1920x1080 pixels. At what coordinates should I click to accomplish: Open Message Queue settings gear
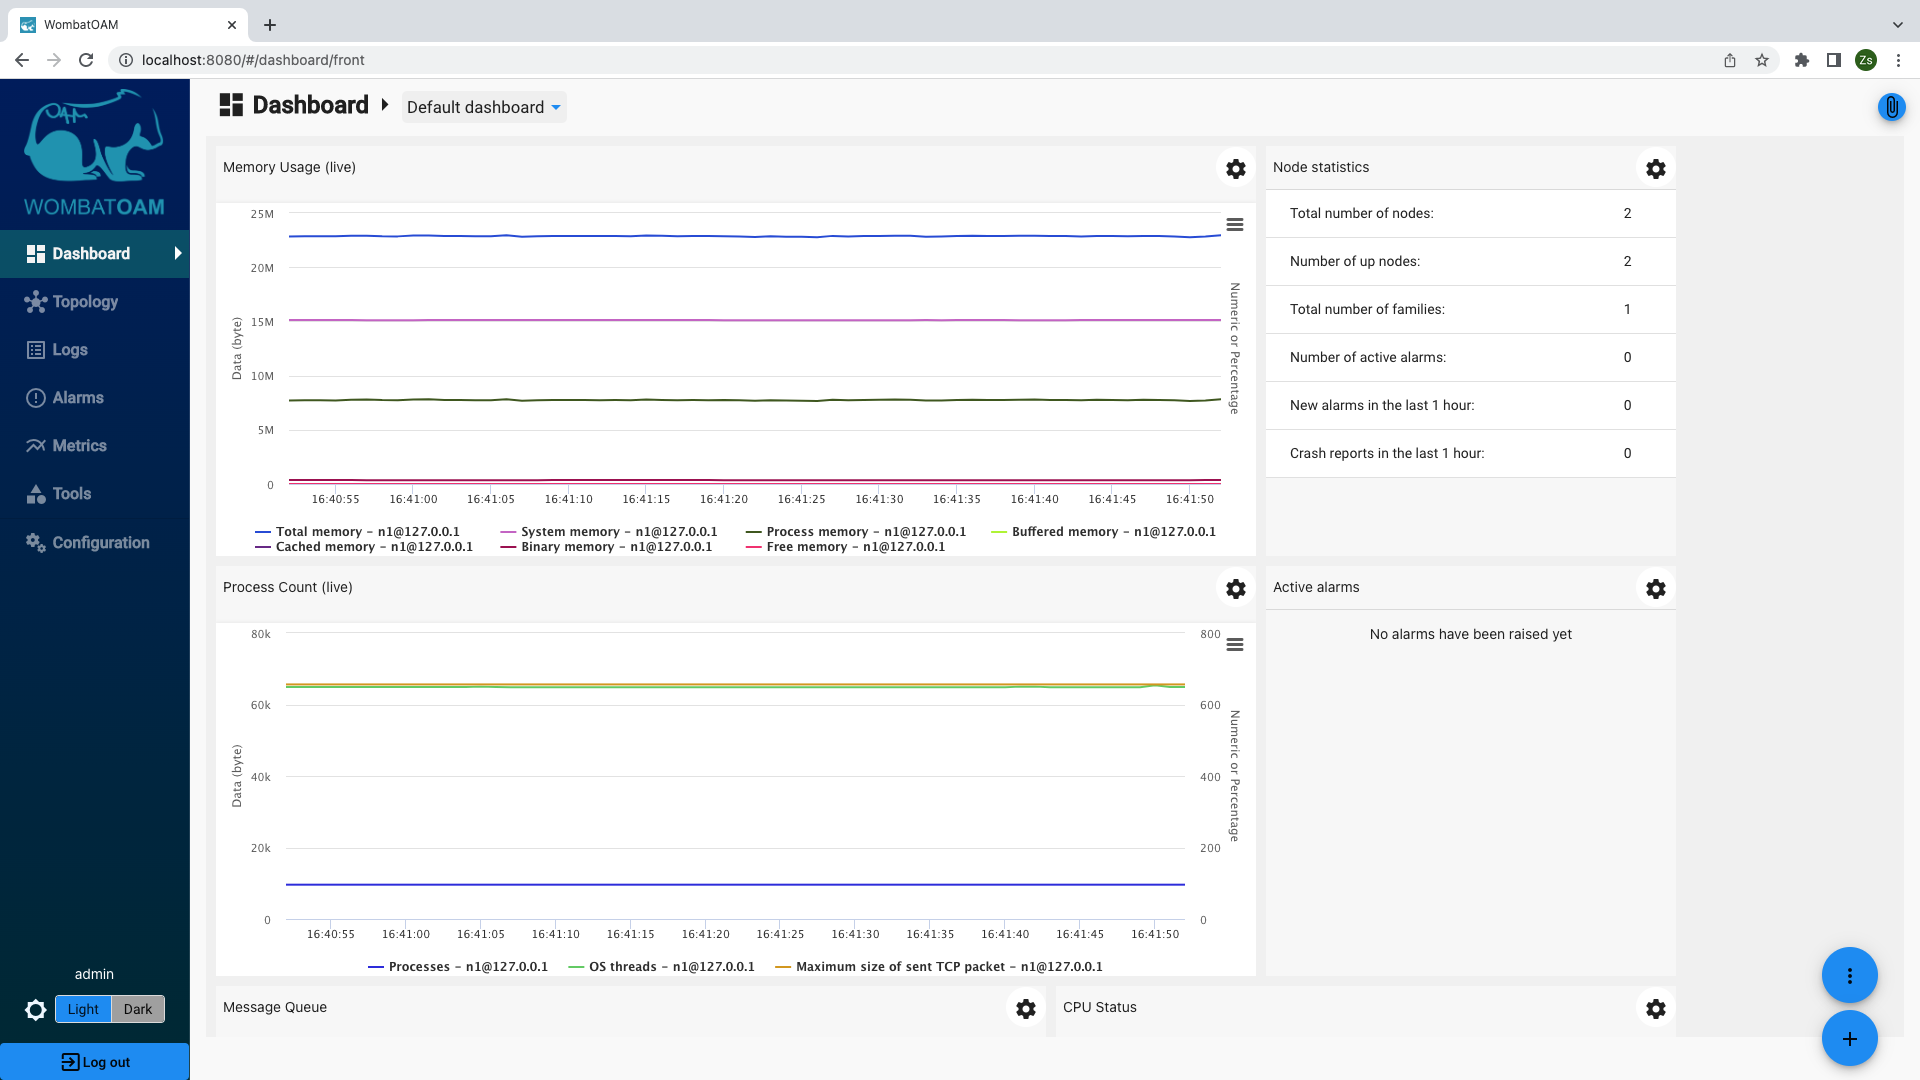point(1026,1009)
